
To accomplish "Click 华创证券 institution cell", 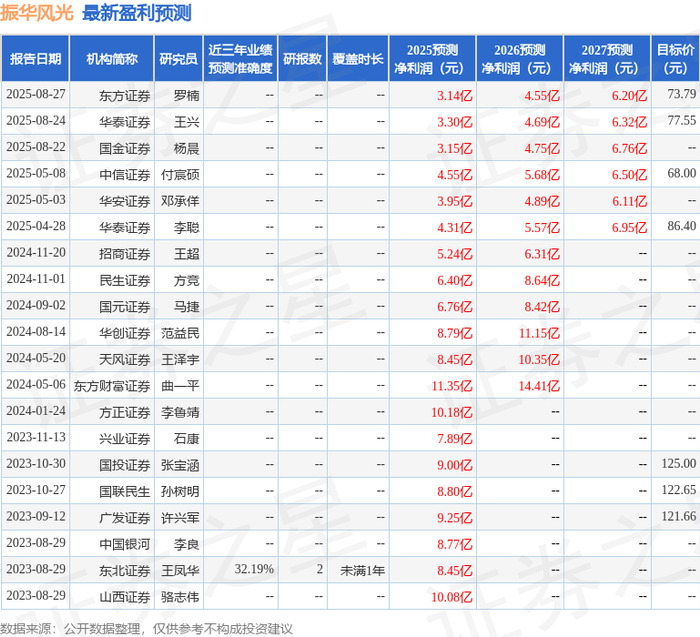I will coord(125,332).
